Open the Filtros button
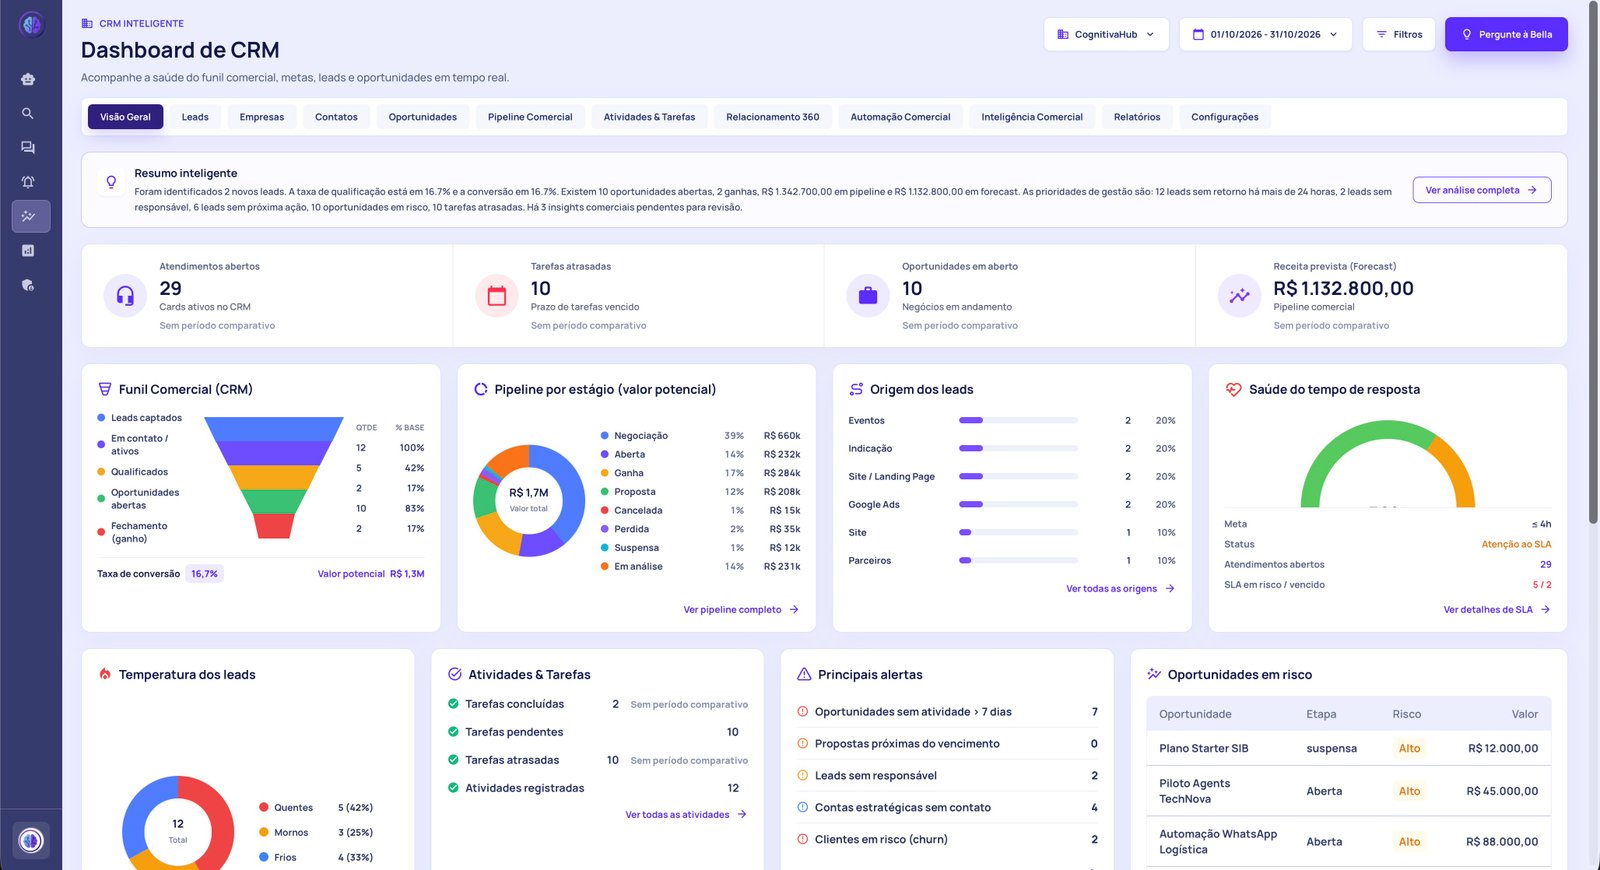The width and height of the screenshot is (1600, 870). (1399, 34)
